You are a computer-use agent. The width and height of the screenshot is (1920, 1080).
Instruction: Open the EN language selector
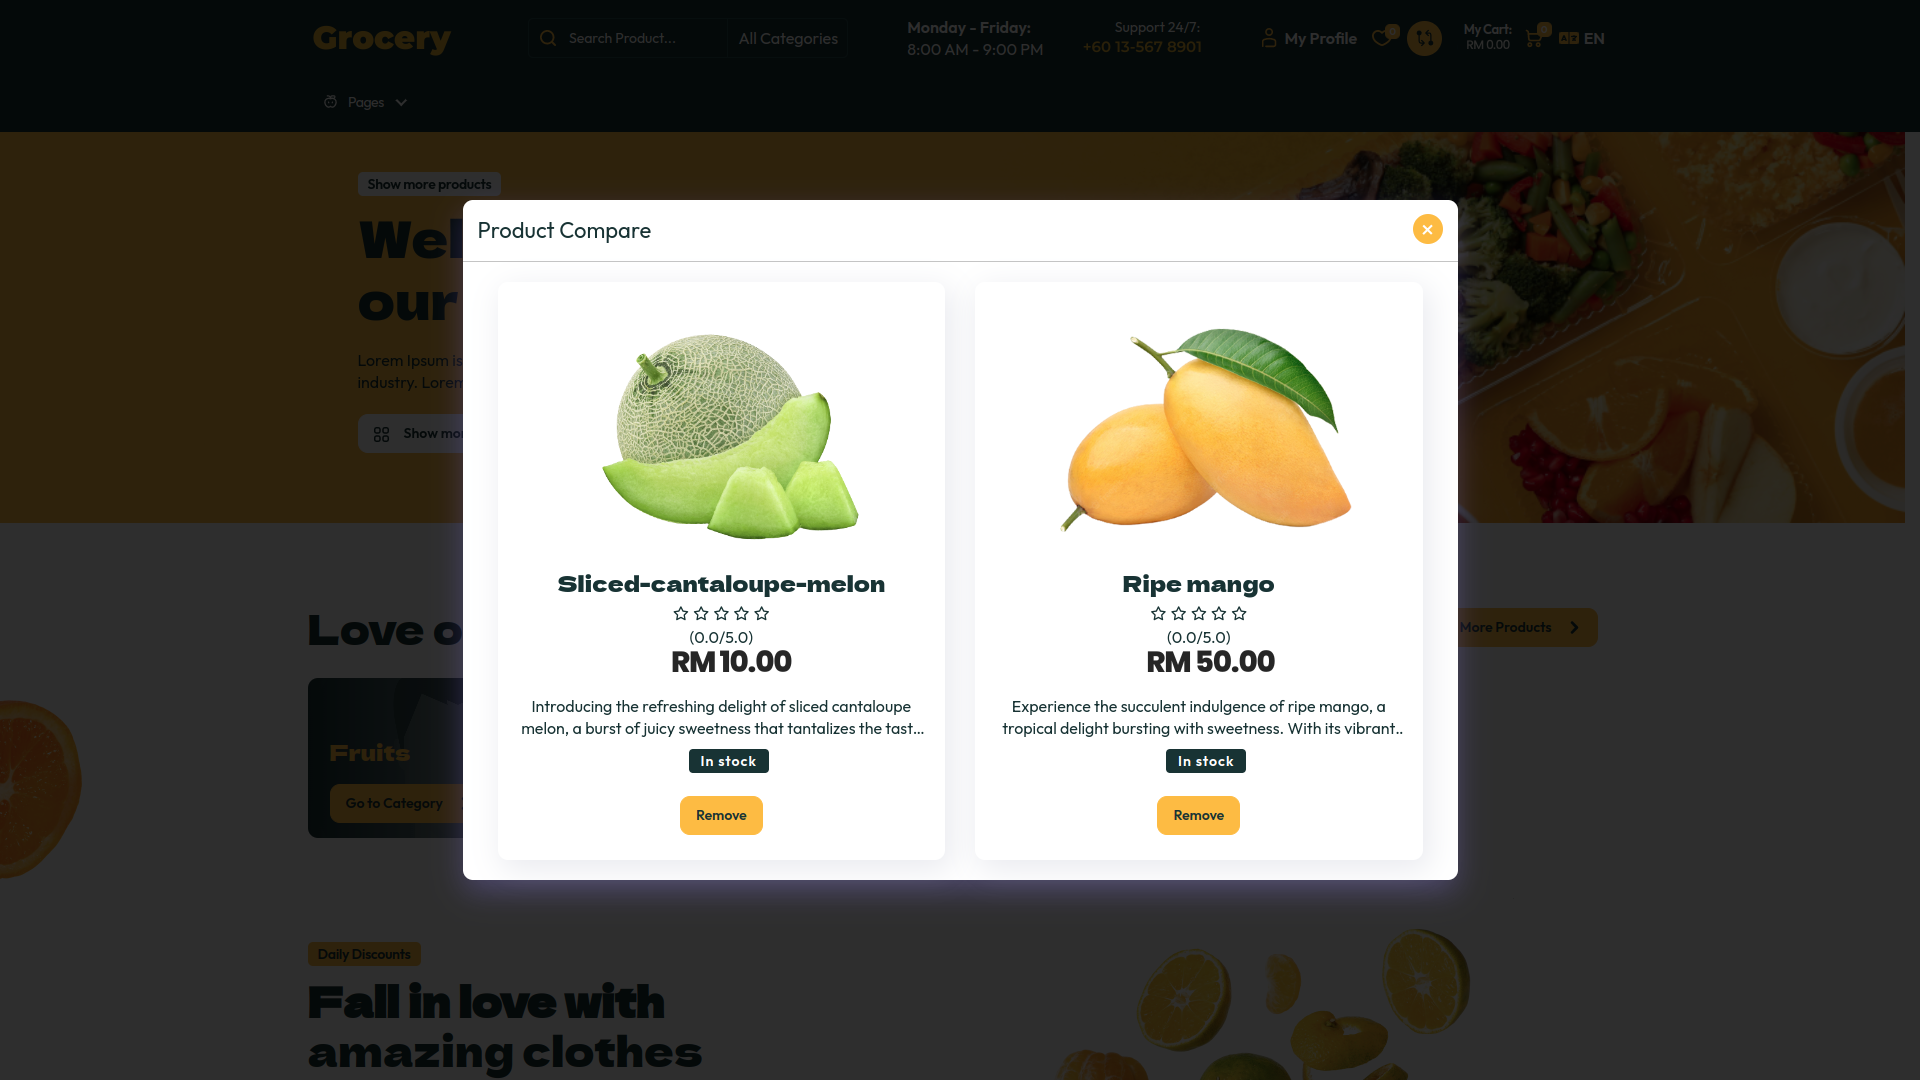coord(1594,38)
